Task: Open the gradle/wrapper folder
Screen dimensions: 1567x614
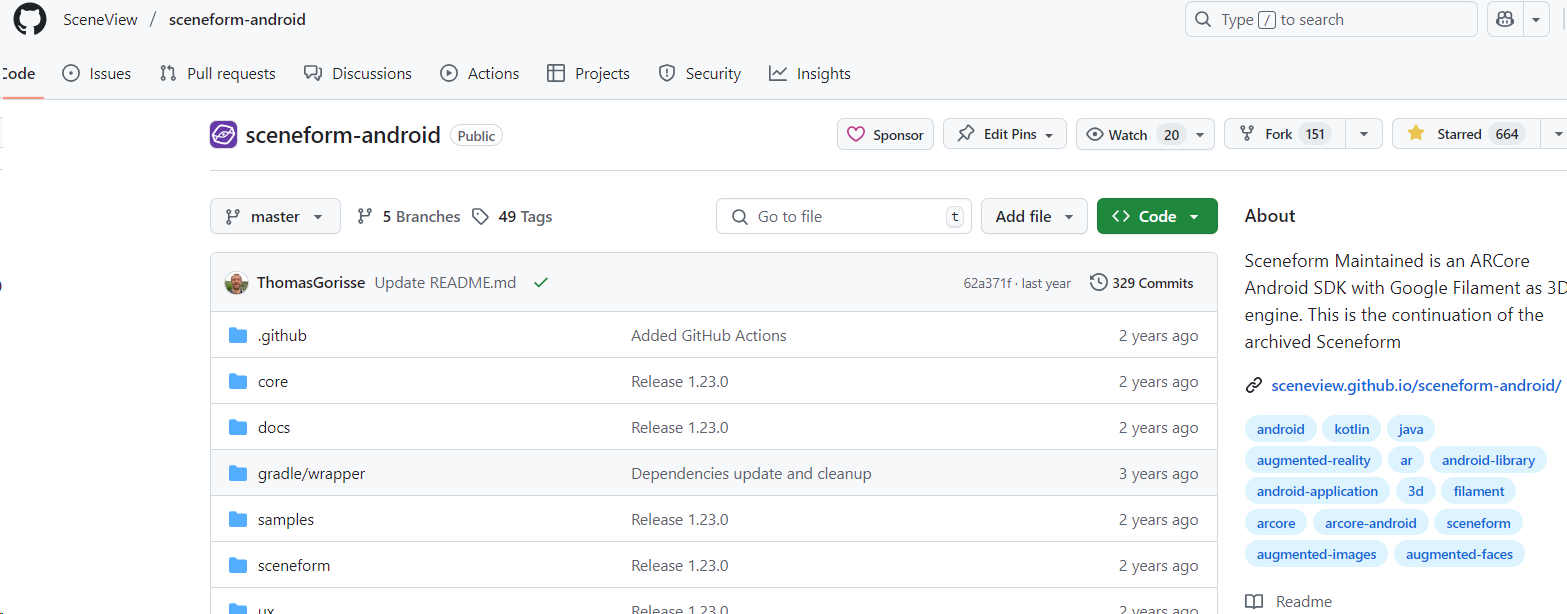Action: pyautogui.click(x=311, y=474)
